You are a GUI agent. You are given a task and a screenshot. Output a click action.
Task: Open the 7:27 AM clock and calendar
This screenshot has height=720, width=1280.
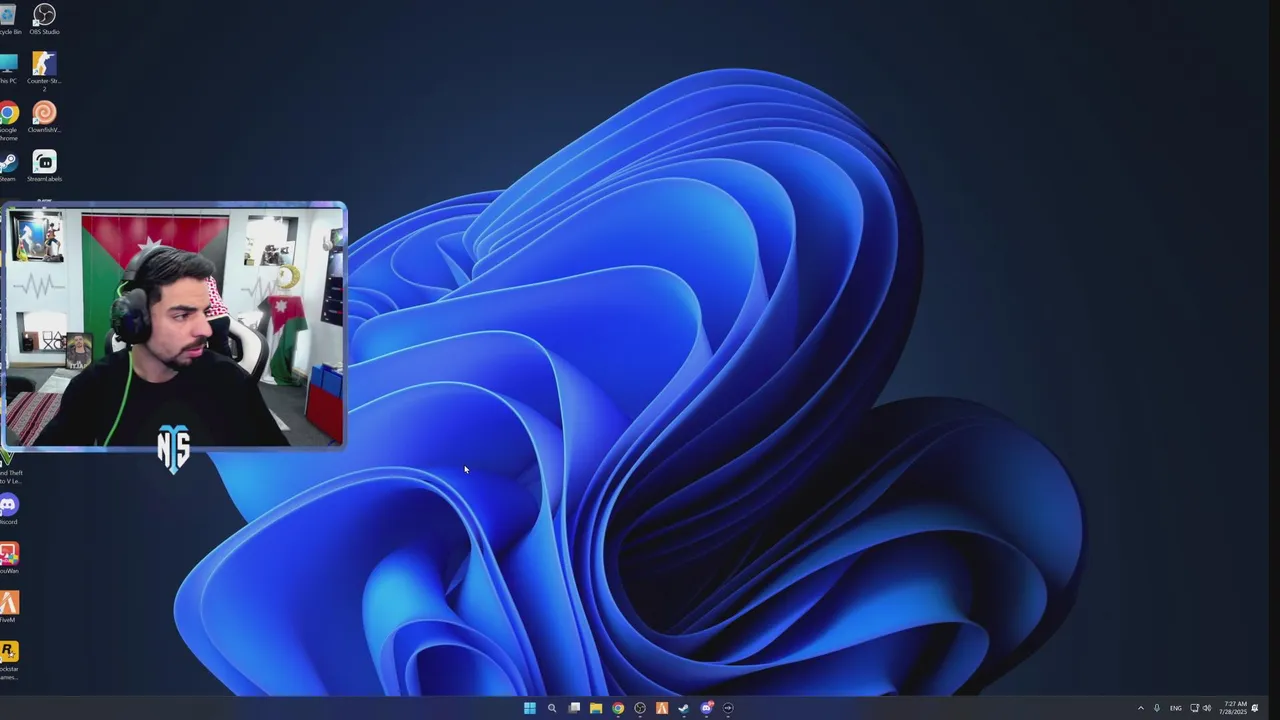click(1233, 708)
